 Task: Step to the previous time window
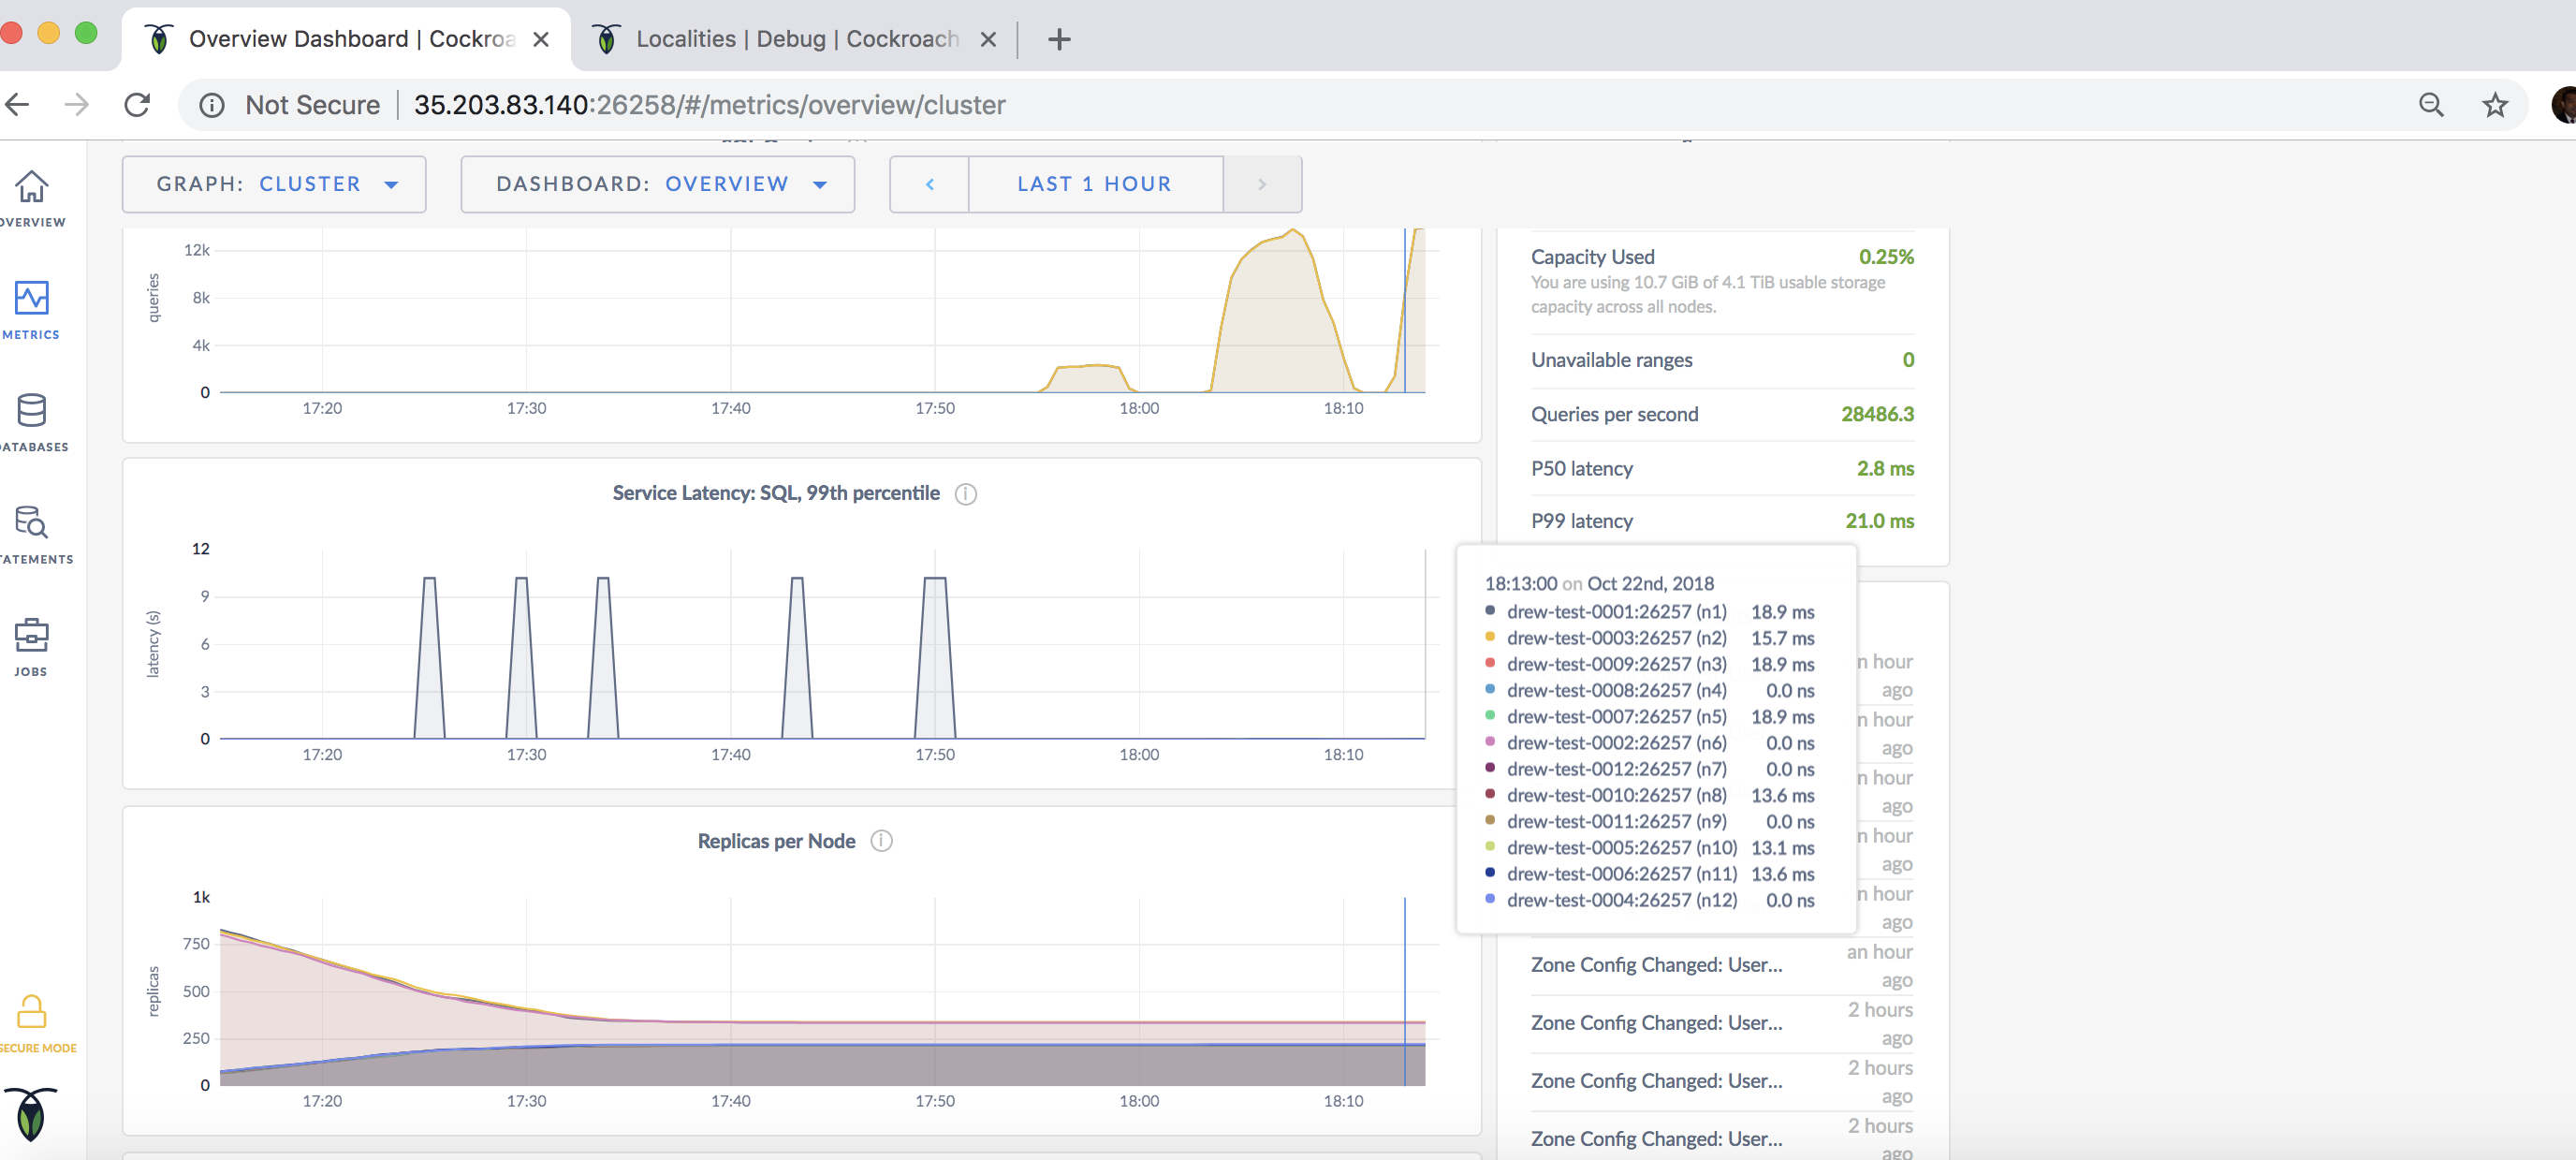(929, 184)
